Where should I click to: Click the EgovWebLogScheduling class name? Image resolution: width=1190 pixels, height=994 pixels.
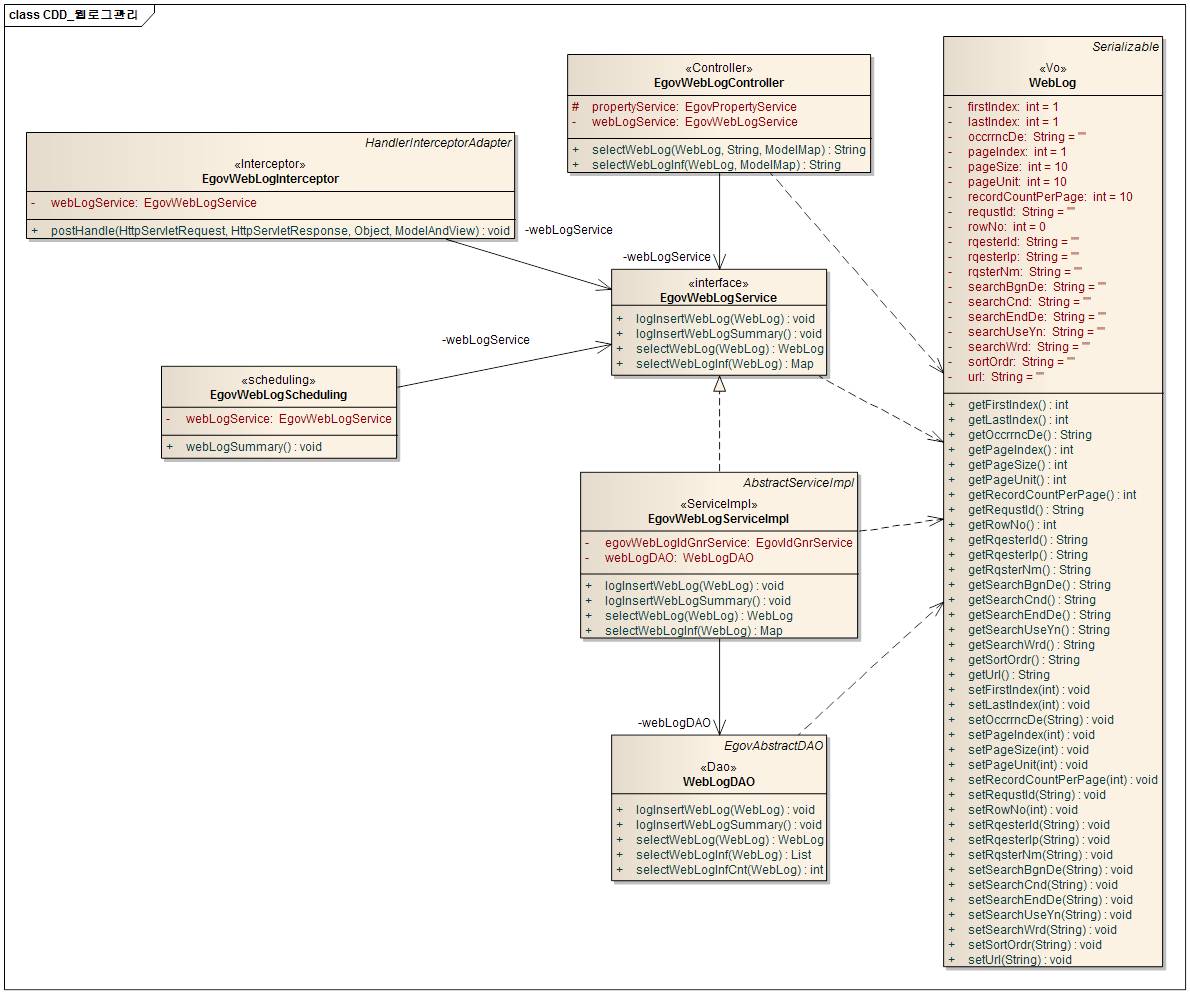click(278, 395)
